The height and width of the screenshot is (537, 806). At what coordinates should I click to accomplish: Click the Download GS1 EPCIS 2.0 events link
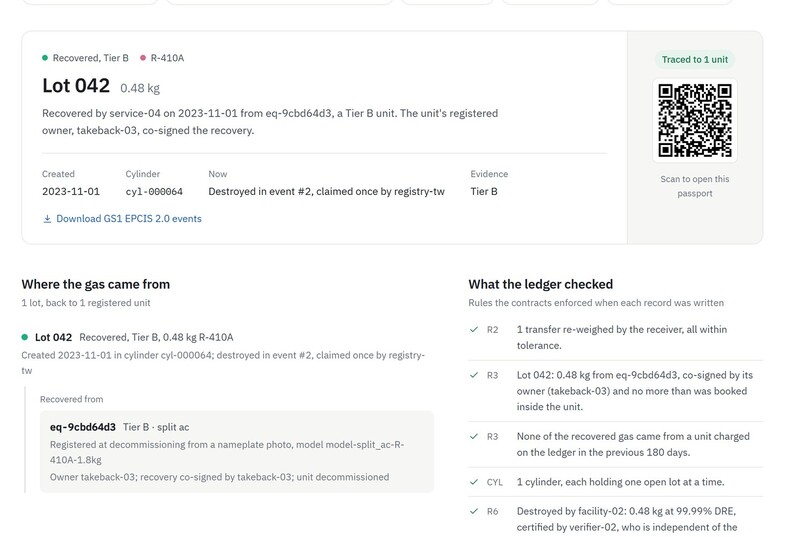[x=122, y=218]
